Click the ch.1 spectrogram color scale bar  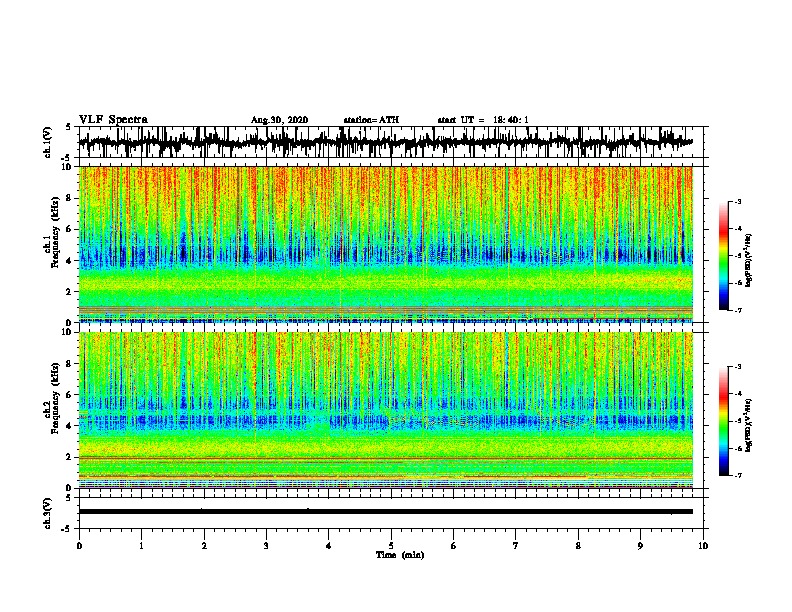[723, 256]
